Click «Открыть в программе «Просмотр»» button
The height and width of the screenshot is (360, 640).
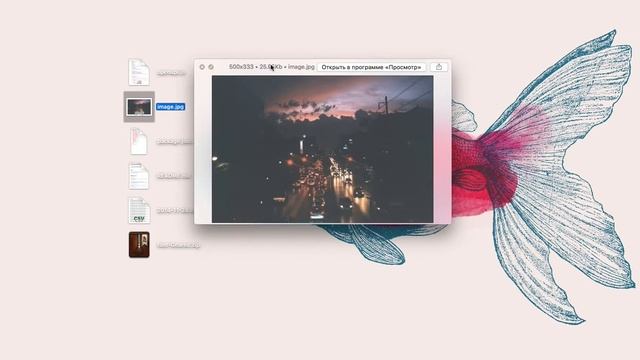click(x=371, y=67)
